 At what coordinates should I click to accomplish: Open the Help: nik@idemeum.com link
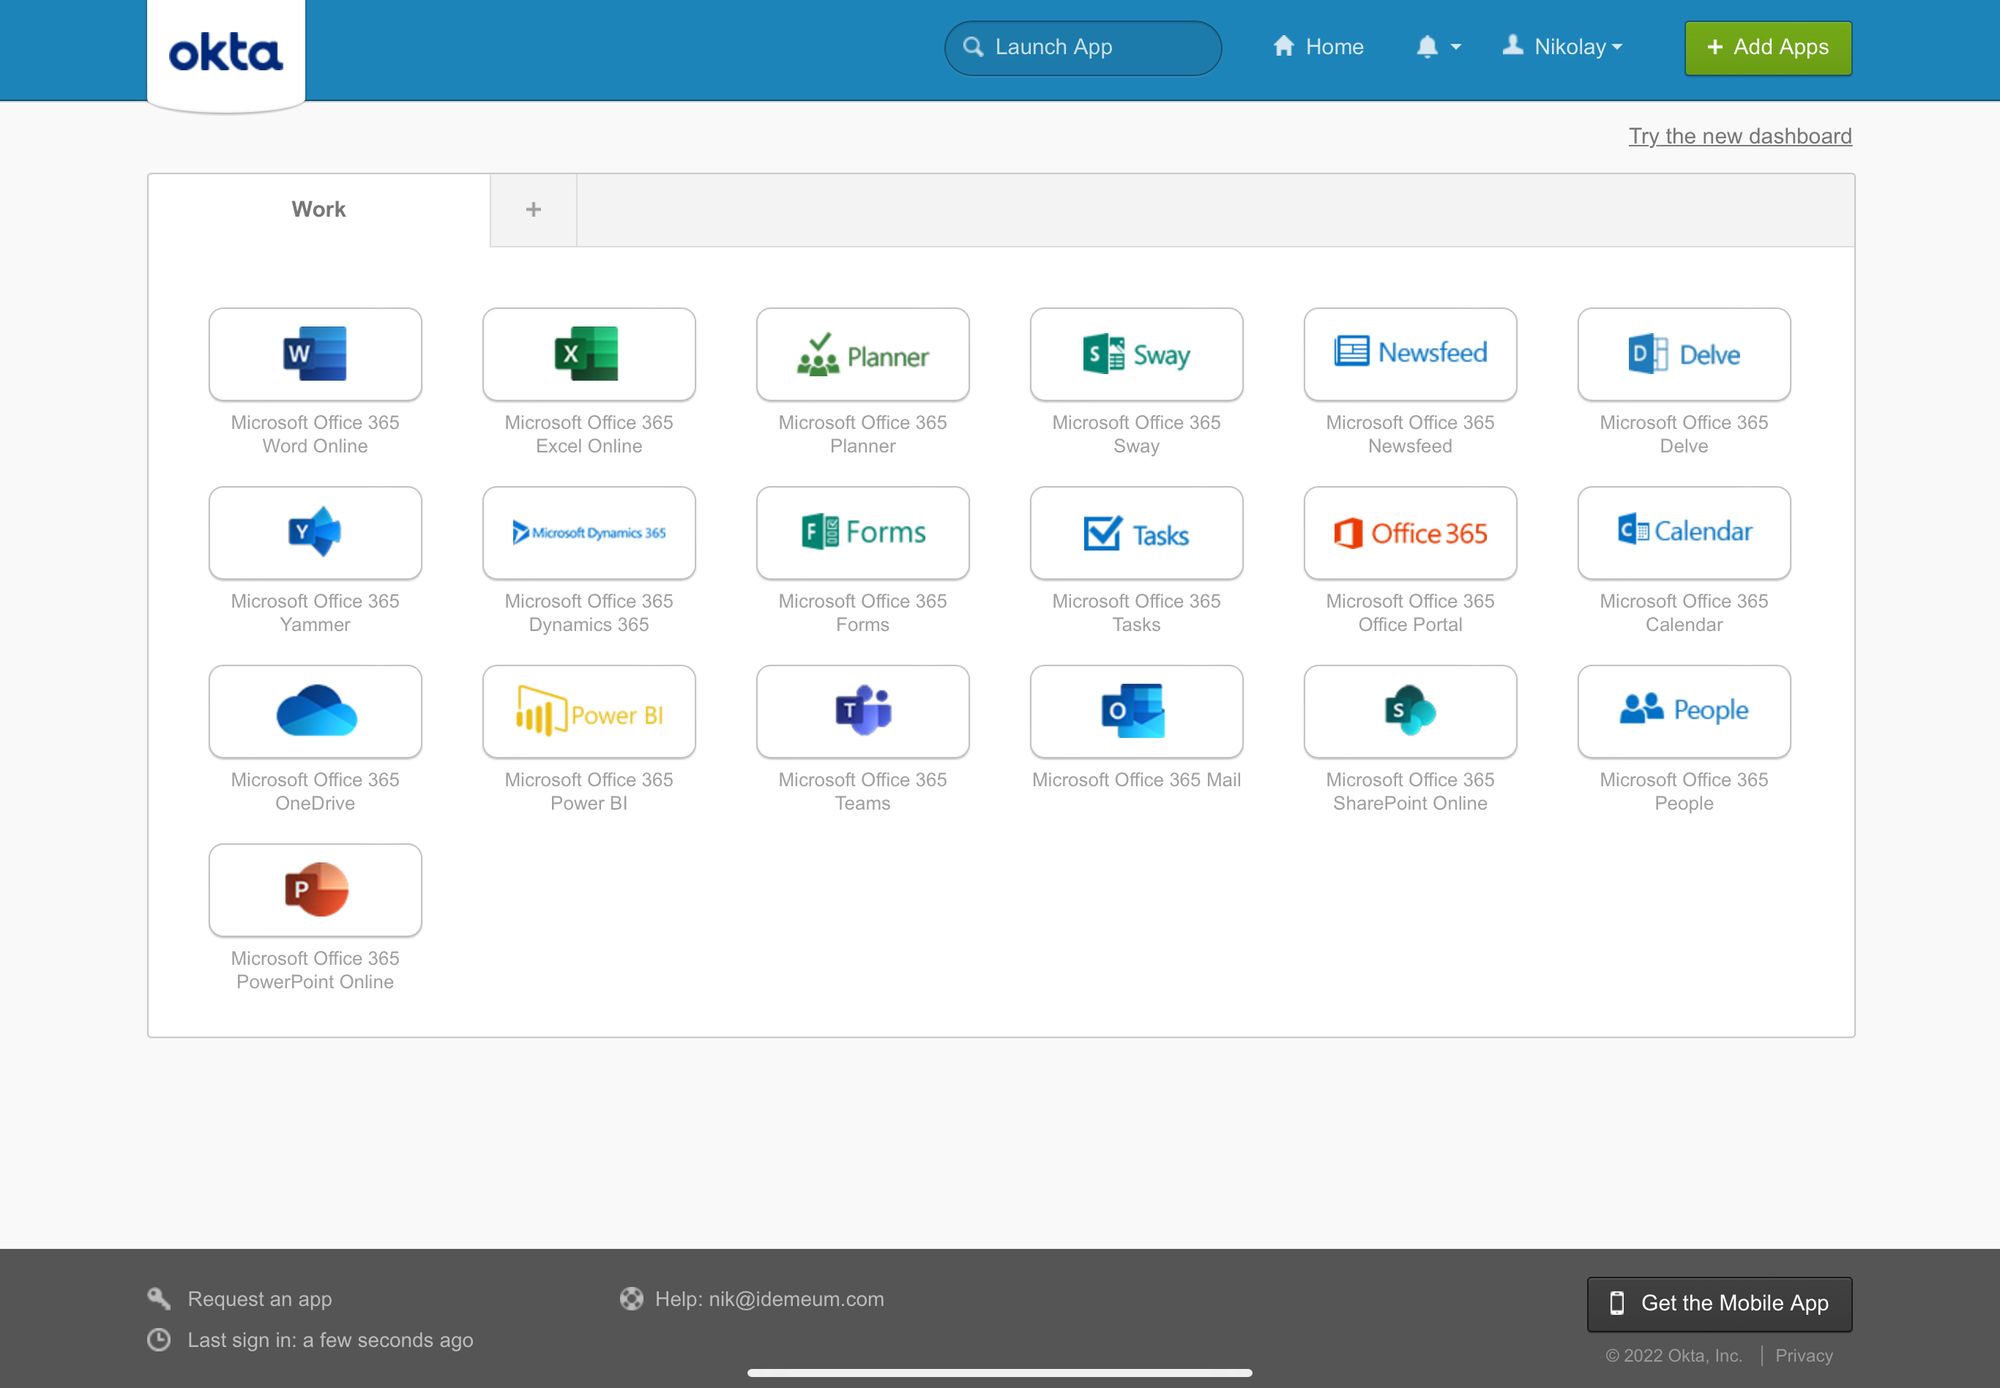[769, 1299]
